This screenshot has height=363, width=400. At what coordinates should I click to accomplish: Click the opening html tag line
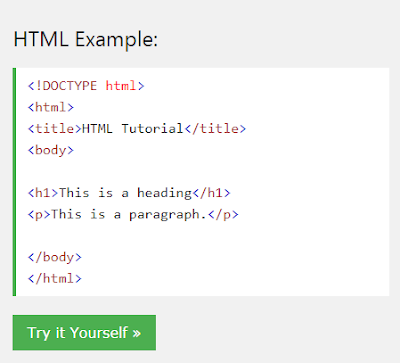coord(51,107)
